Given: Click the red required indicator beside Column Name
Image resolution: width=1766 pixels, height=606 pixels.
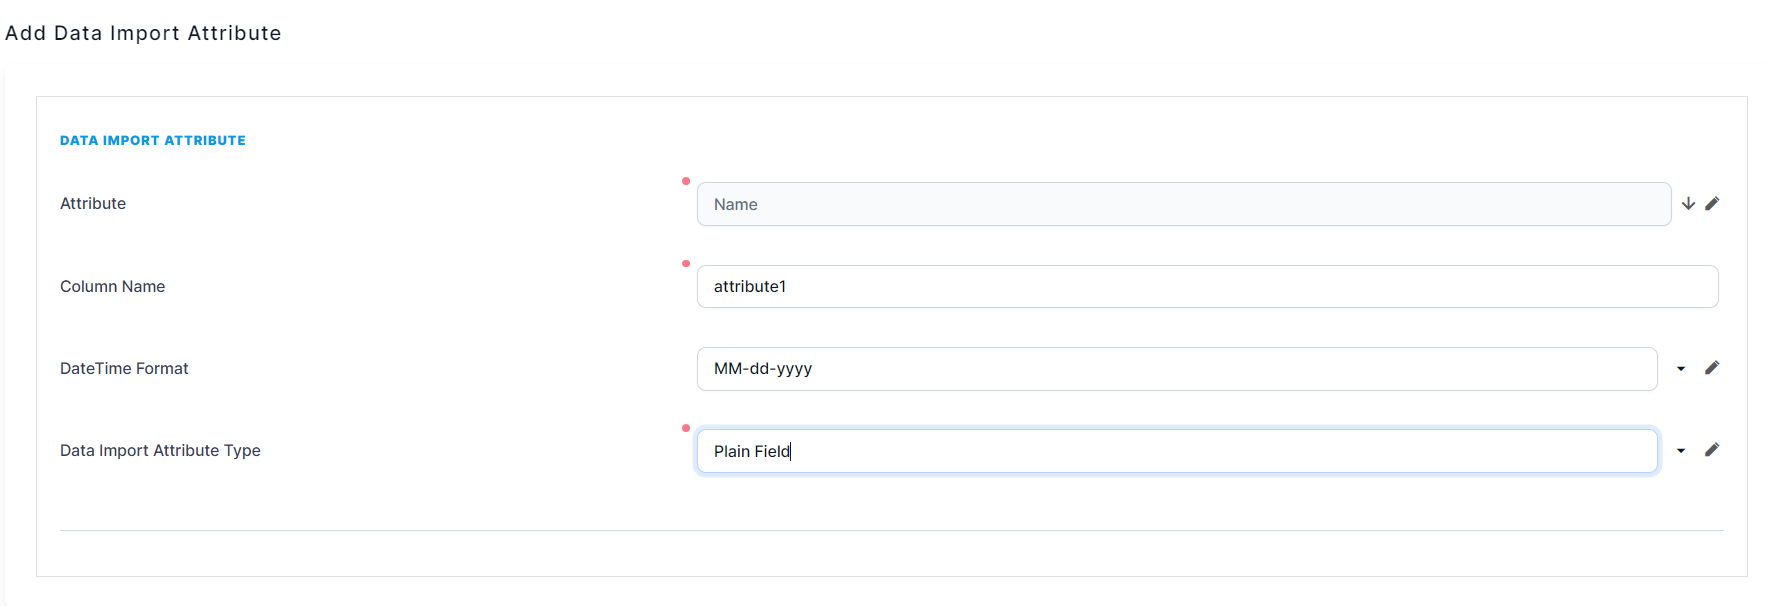Looking at the screenshot, I should coord(686,264).
